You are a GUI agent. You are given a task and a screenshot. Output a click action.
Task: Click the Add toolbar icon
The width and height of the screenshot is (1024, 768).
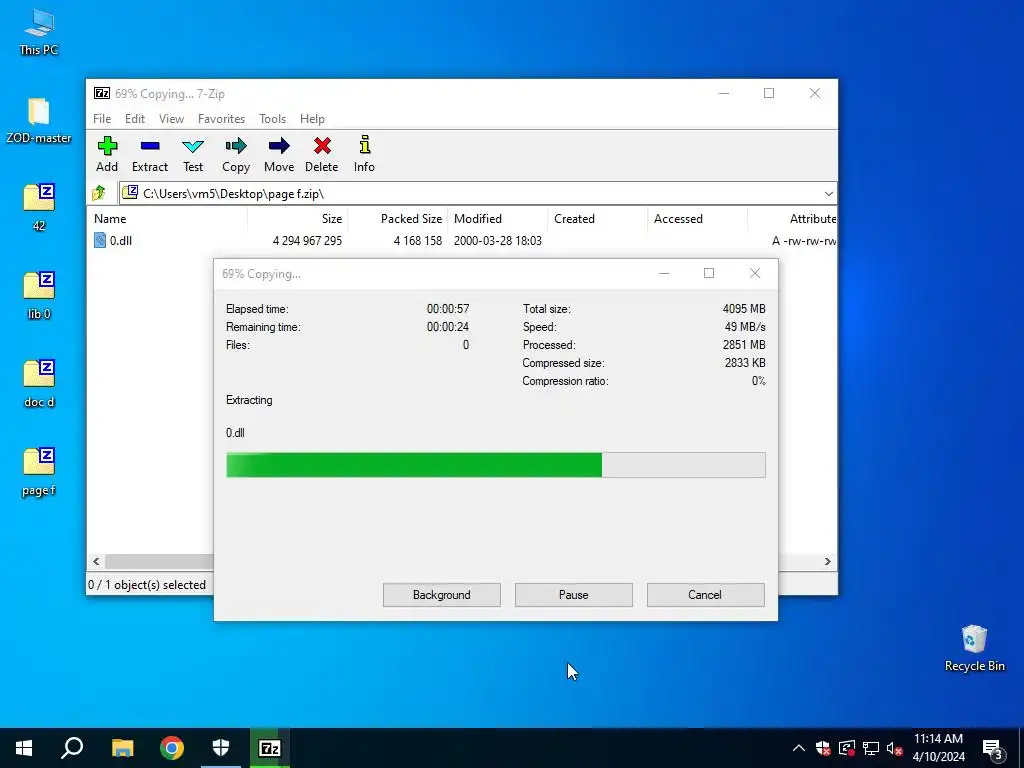107,154
